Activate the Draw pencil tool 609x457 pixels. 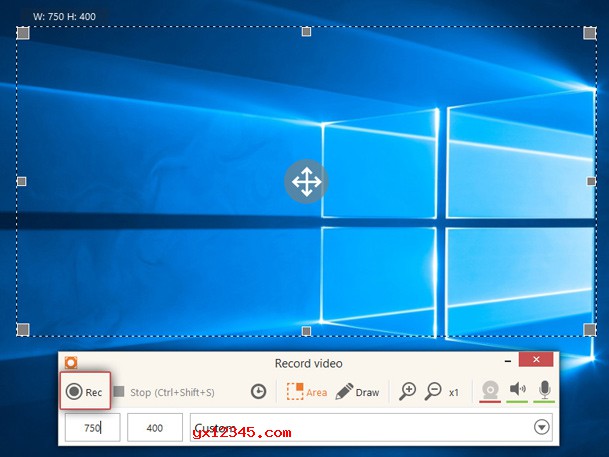click(357, 392)
